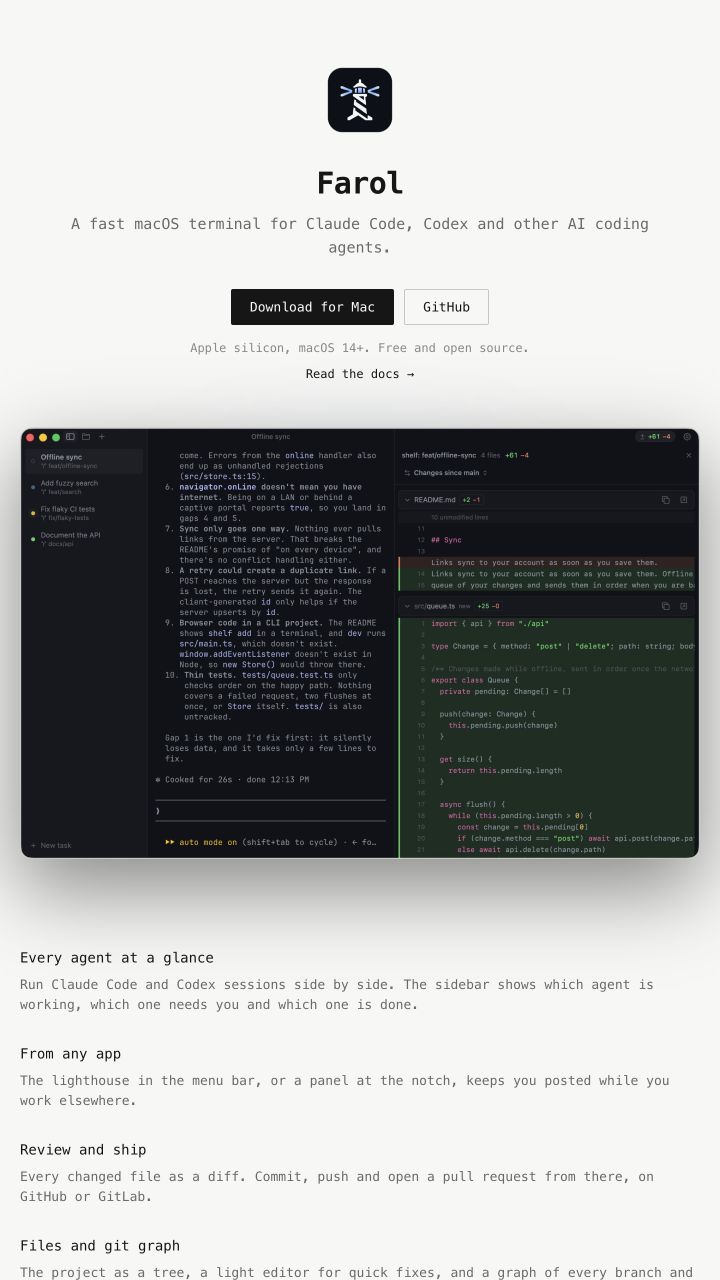Follow the Read the docs link

point(360,374)
